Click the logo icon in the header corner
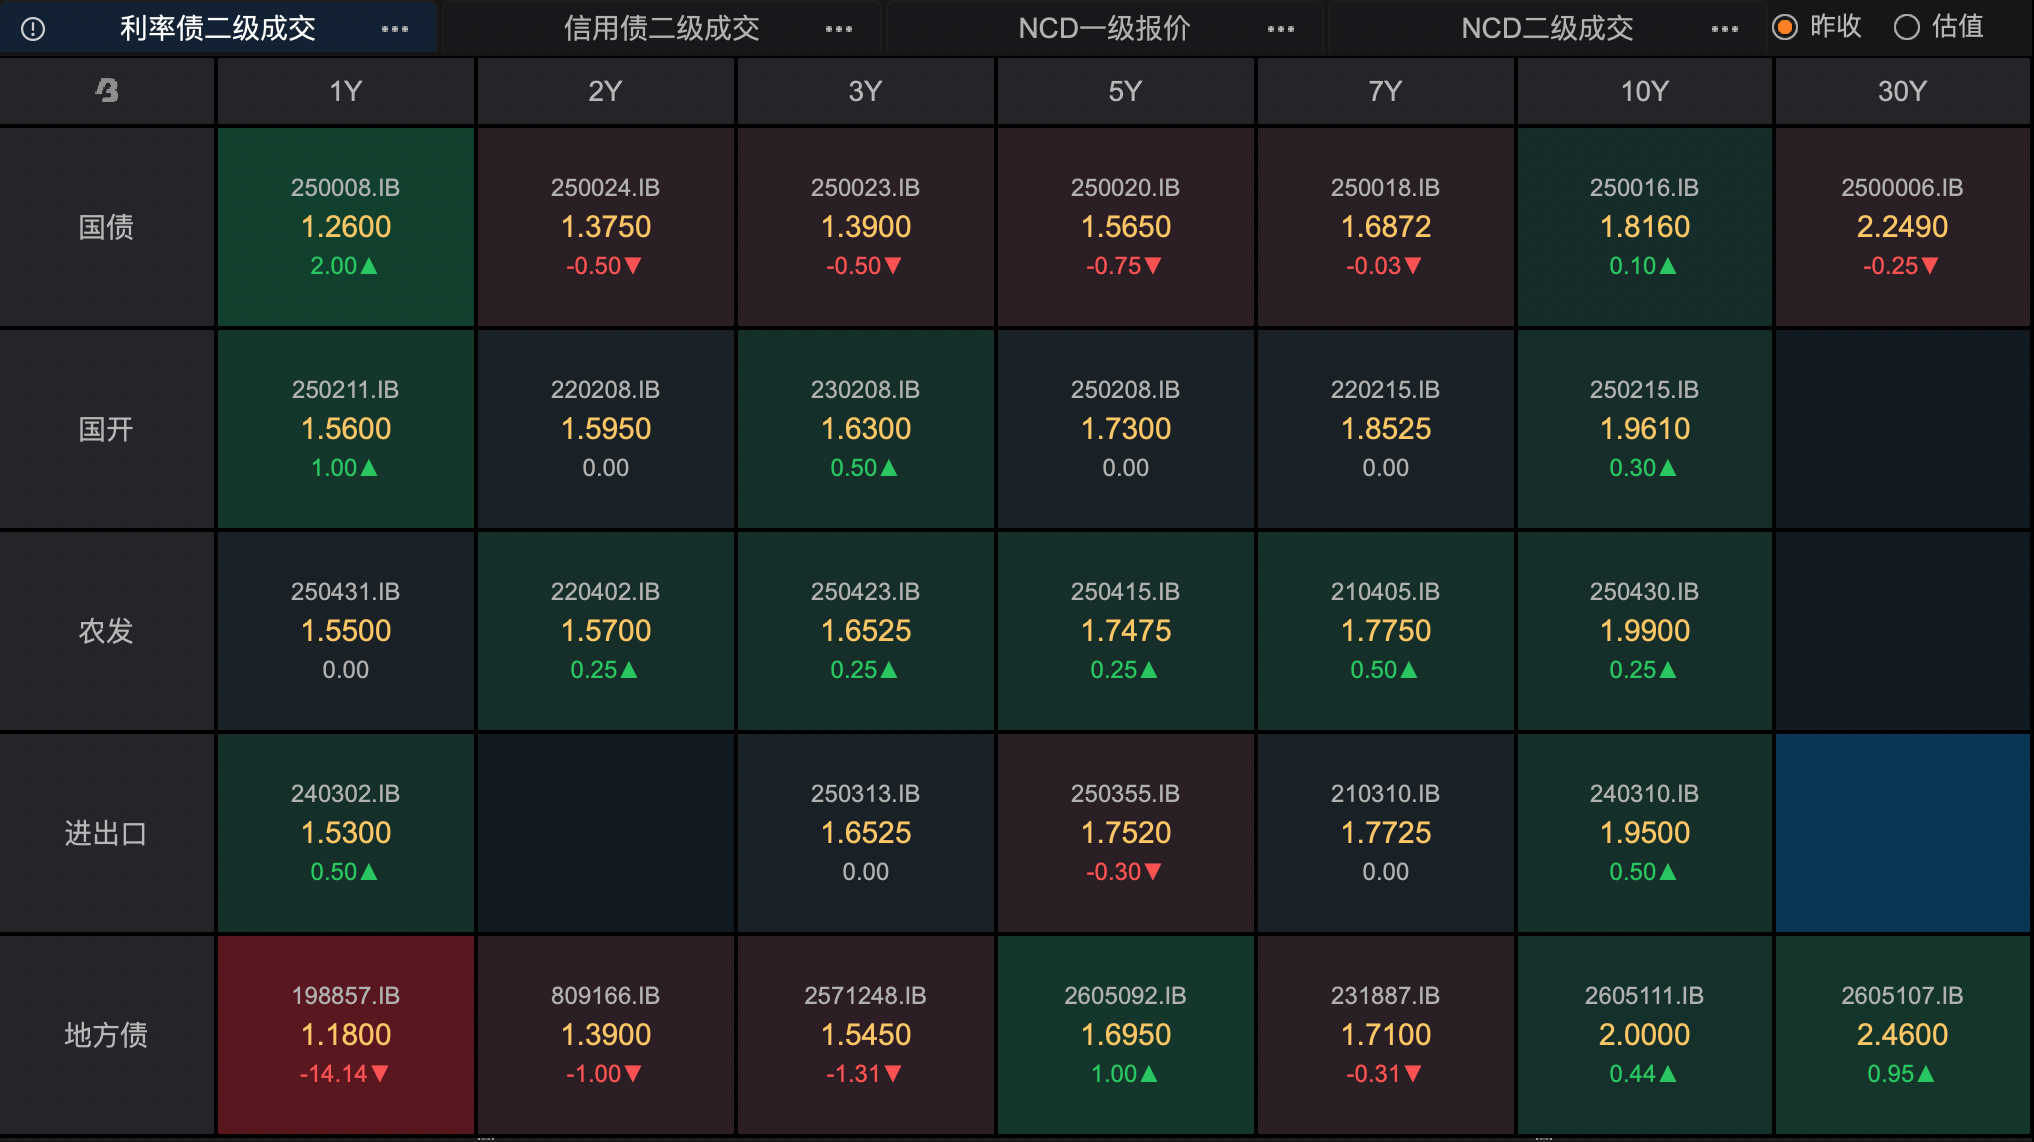 pyautogui.click(x=107, y=91)
